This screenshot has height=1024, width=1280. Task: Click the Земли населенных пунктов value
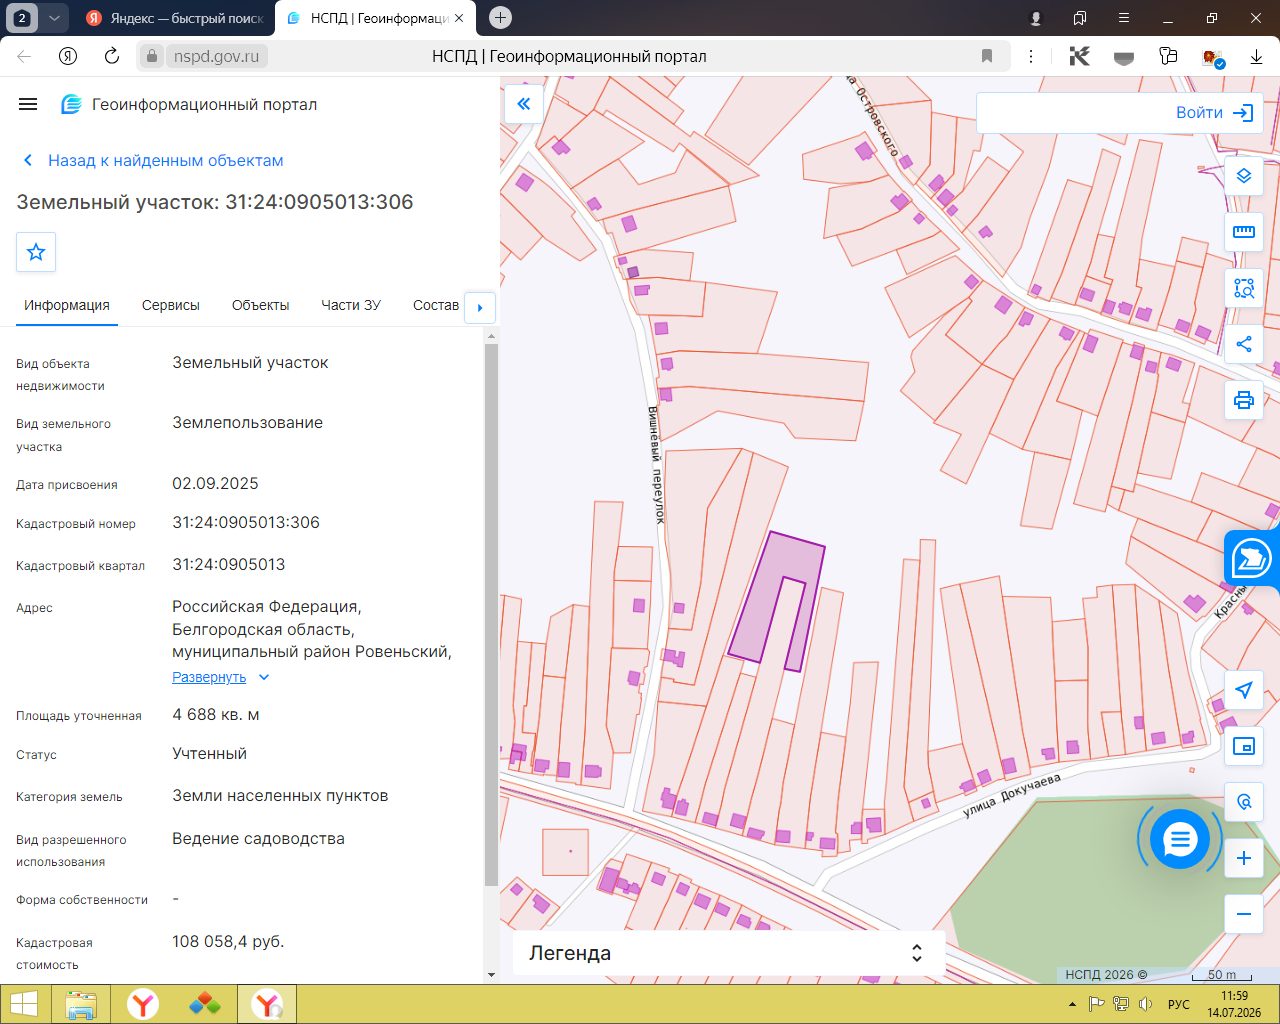(x=280, y=796)
